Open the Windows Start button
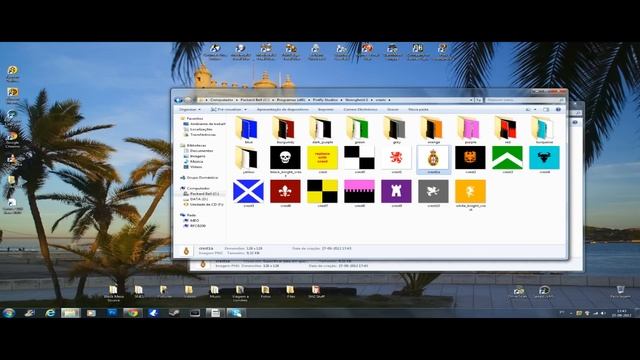The height and width of the screenshot is (360, 640). point(9,313)
